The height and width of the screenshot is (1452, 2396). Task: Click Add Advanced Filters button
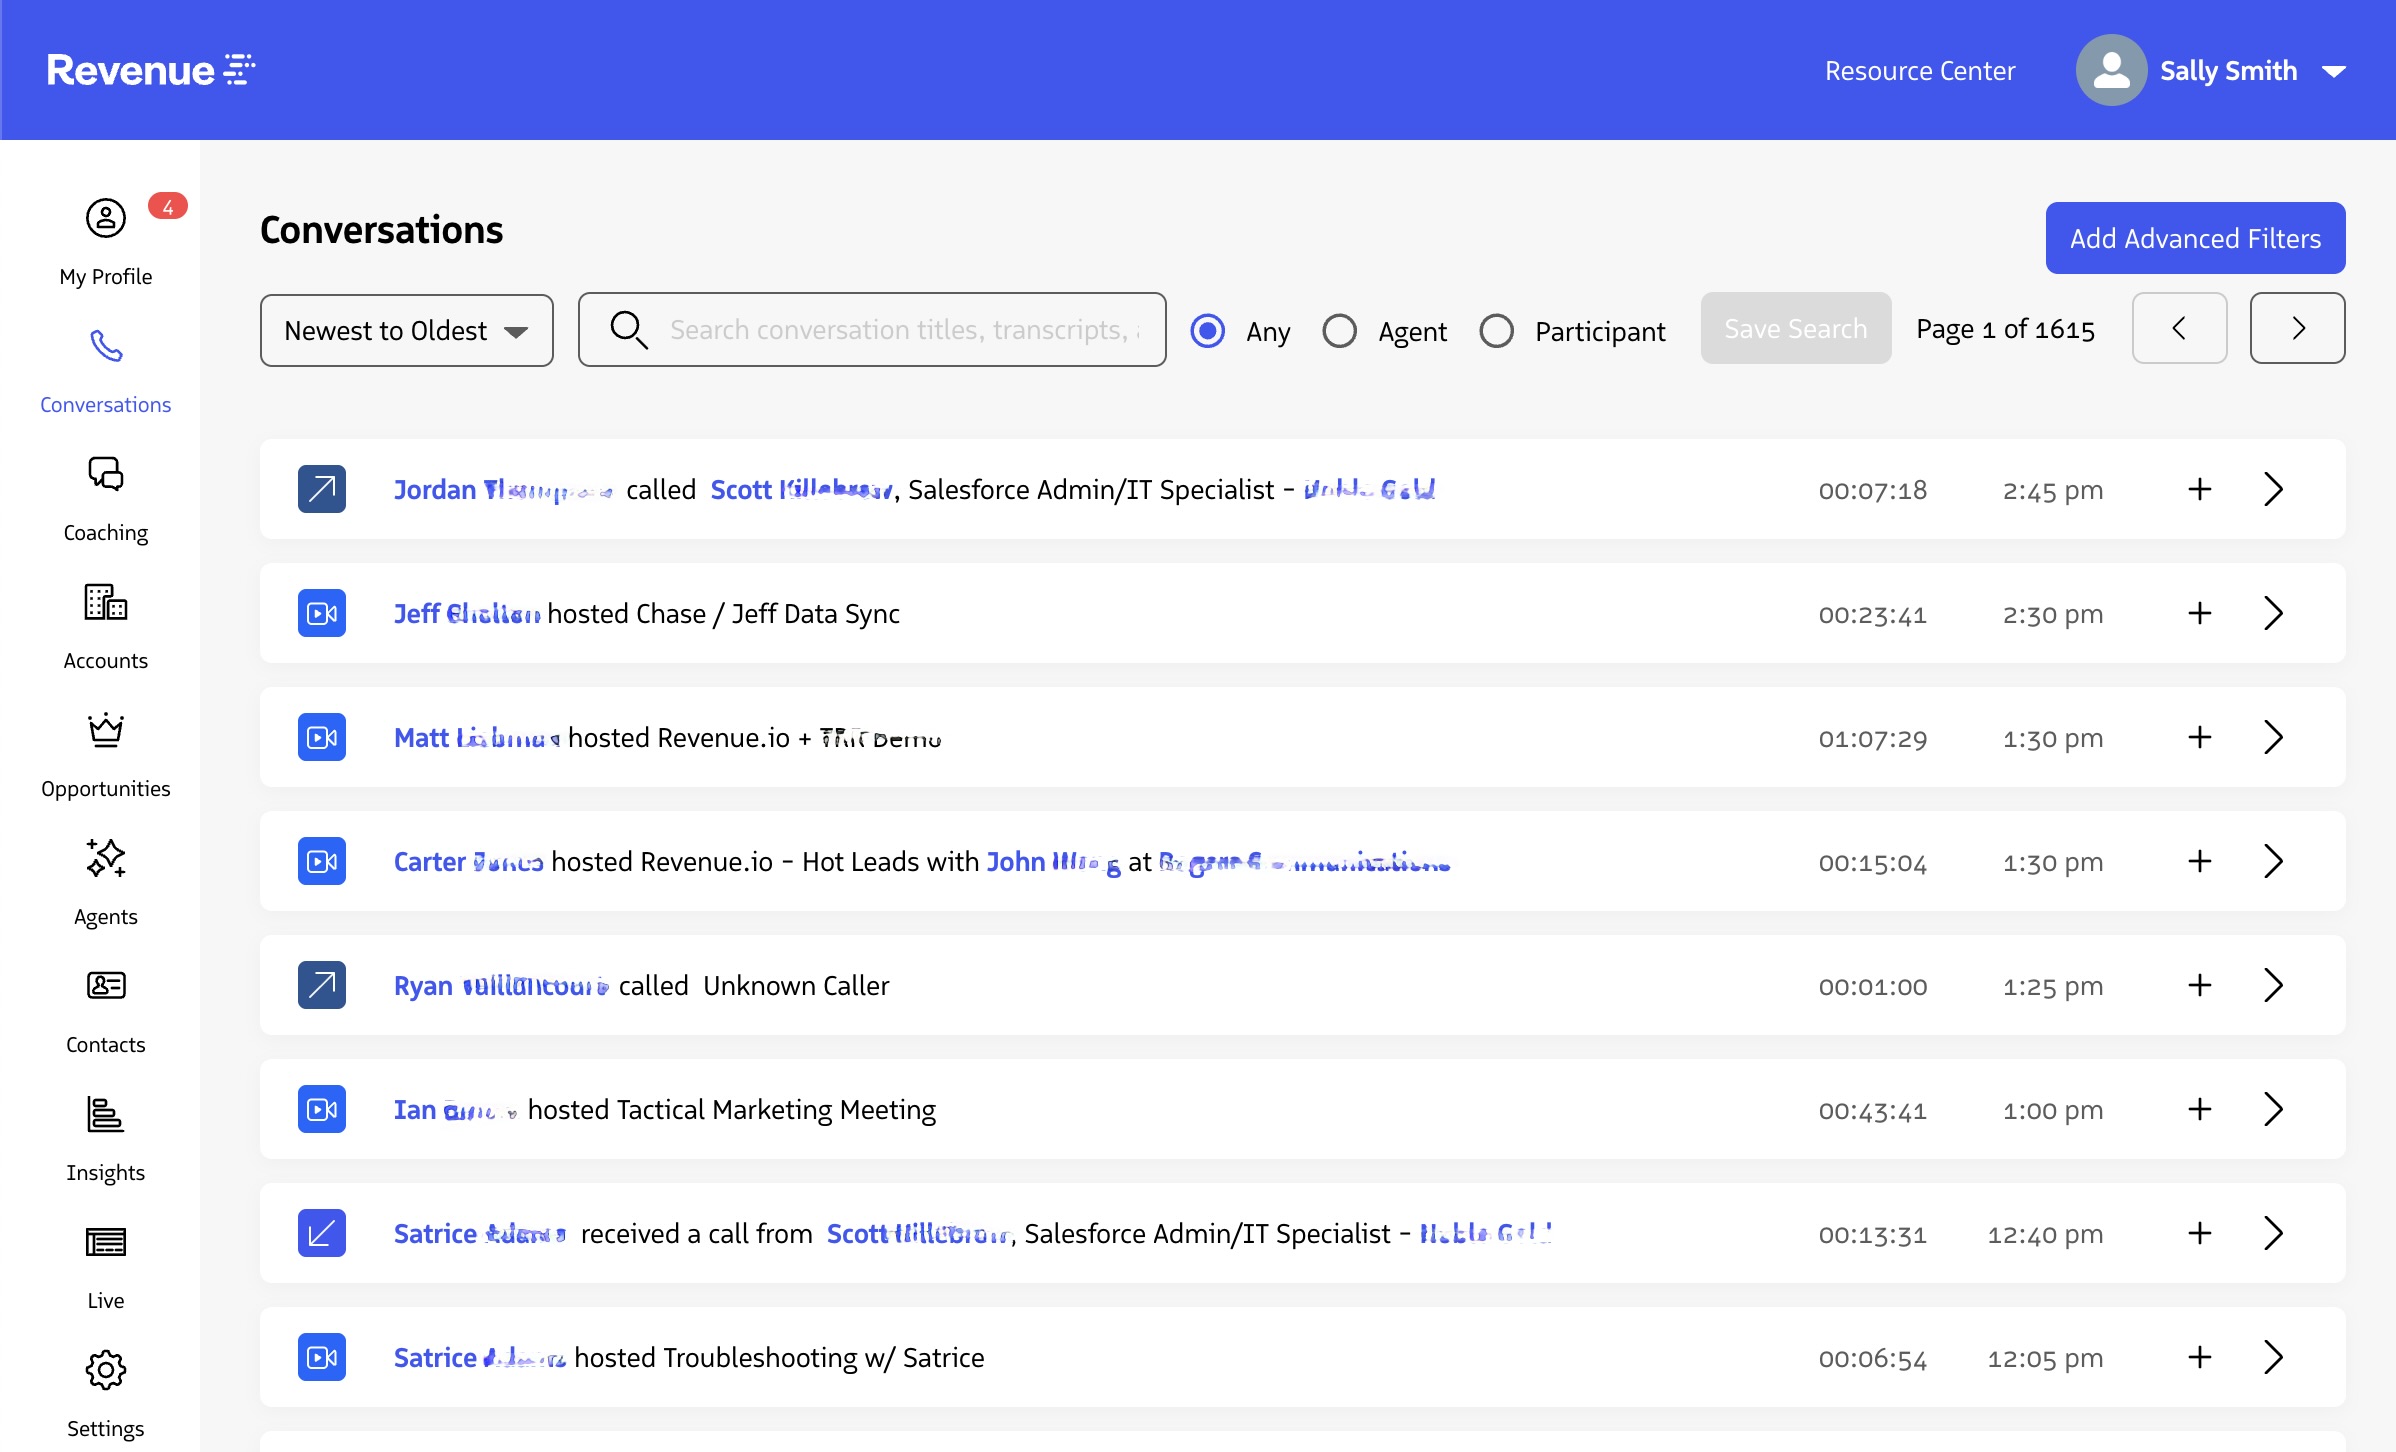pos(2195,238)
